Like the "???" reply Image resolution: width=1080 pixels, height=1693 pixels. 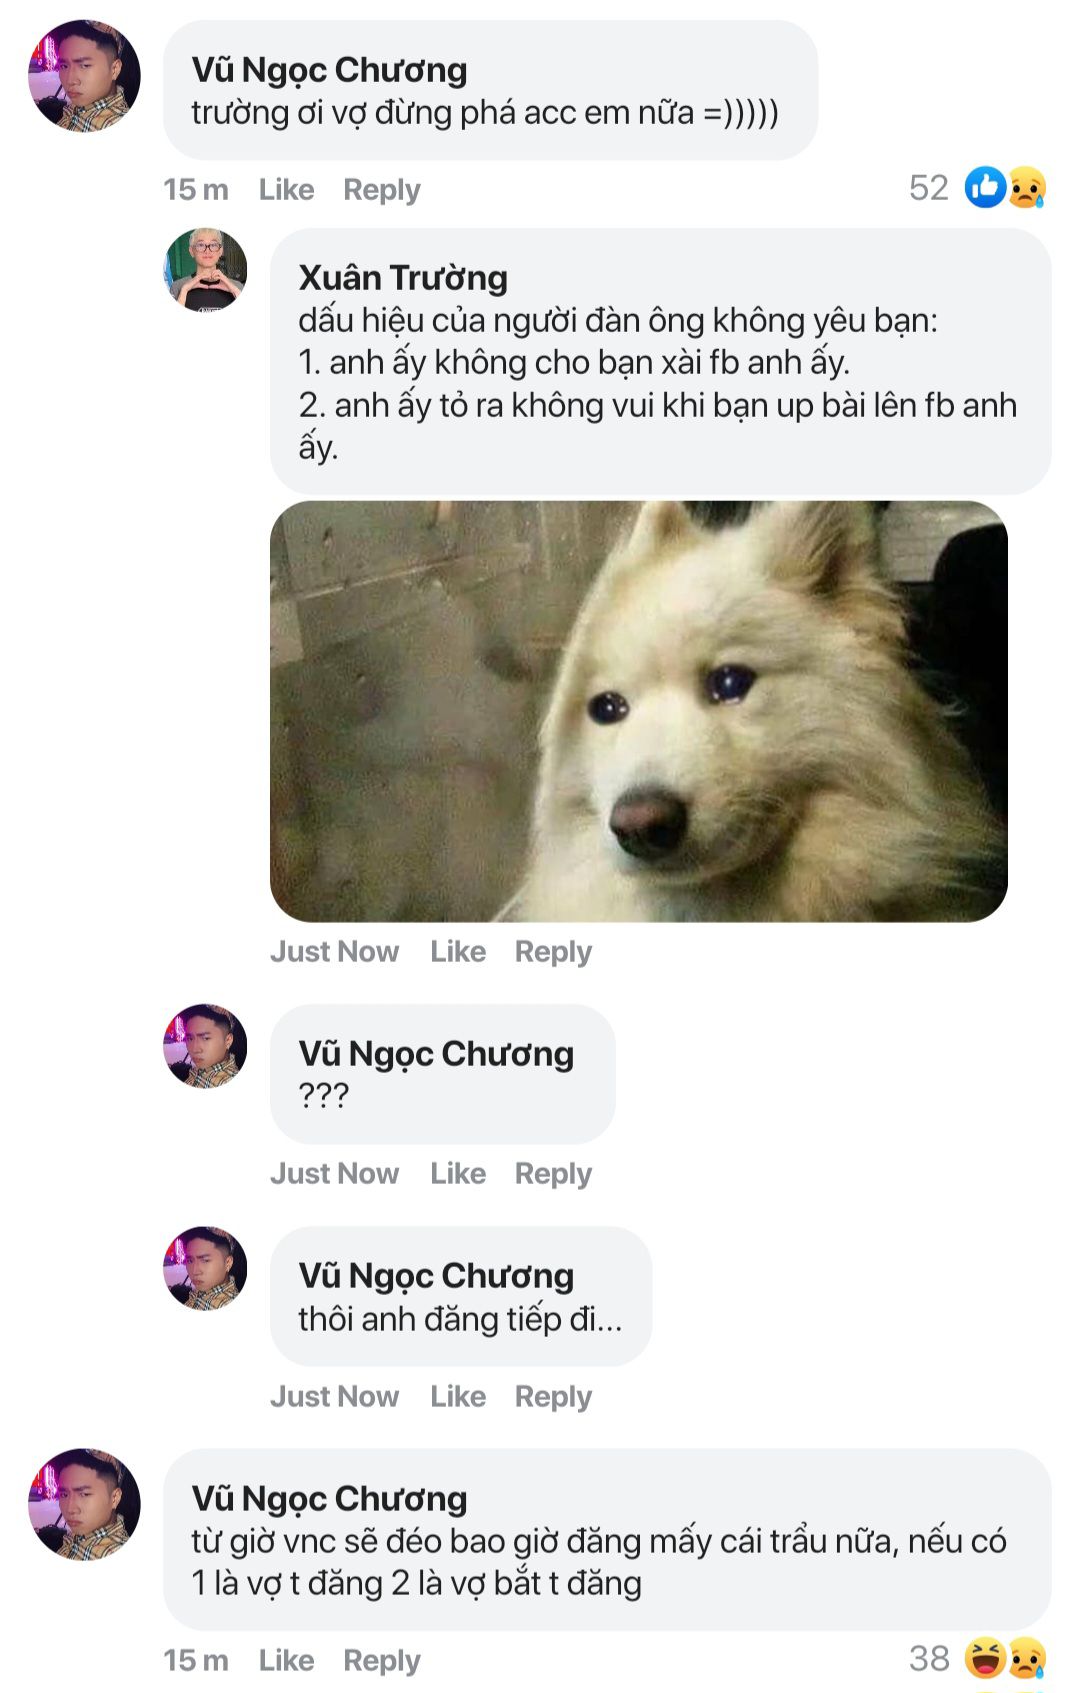tap(458, 1173)
